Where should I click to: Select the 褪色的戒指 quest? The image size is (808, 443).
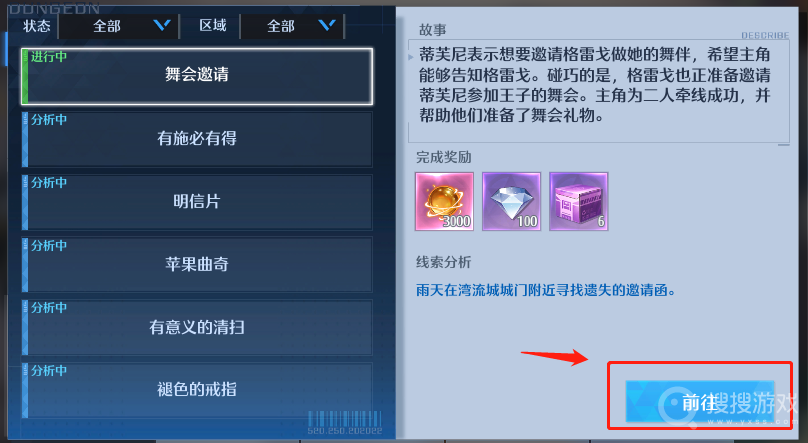tap(197, 390)
